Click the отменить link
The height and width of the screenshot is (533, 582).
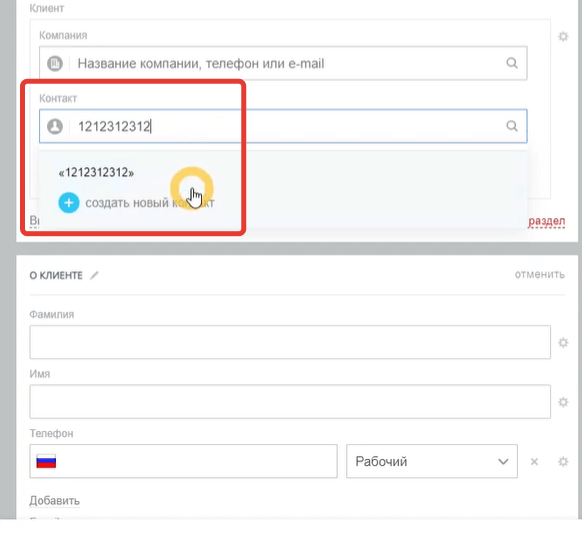pyautogui.click(x=539, y=275)
